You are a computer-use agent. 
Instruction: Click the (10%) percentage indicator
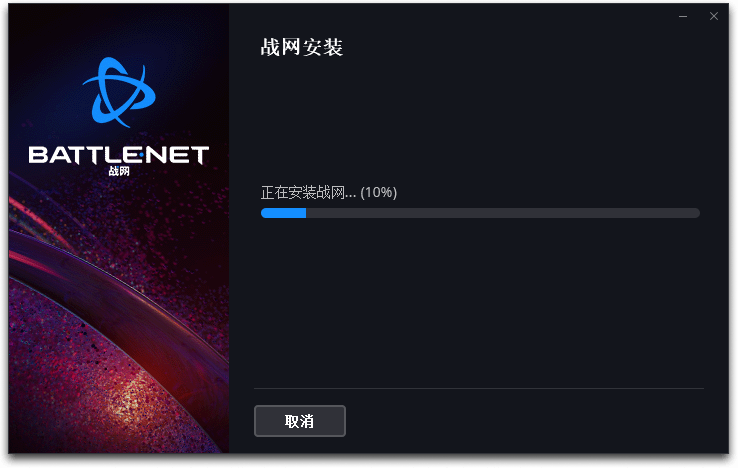[x=378, y=193]
